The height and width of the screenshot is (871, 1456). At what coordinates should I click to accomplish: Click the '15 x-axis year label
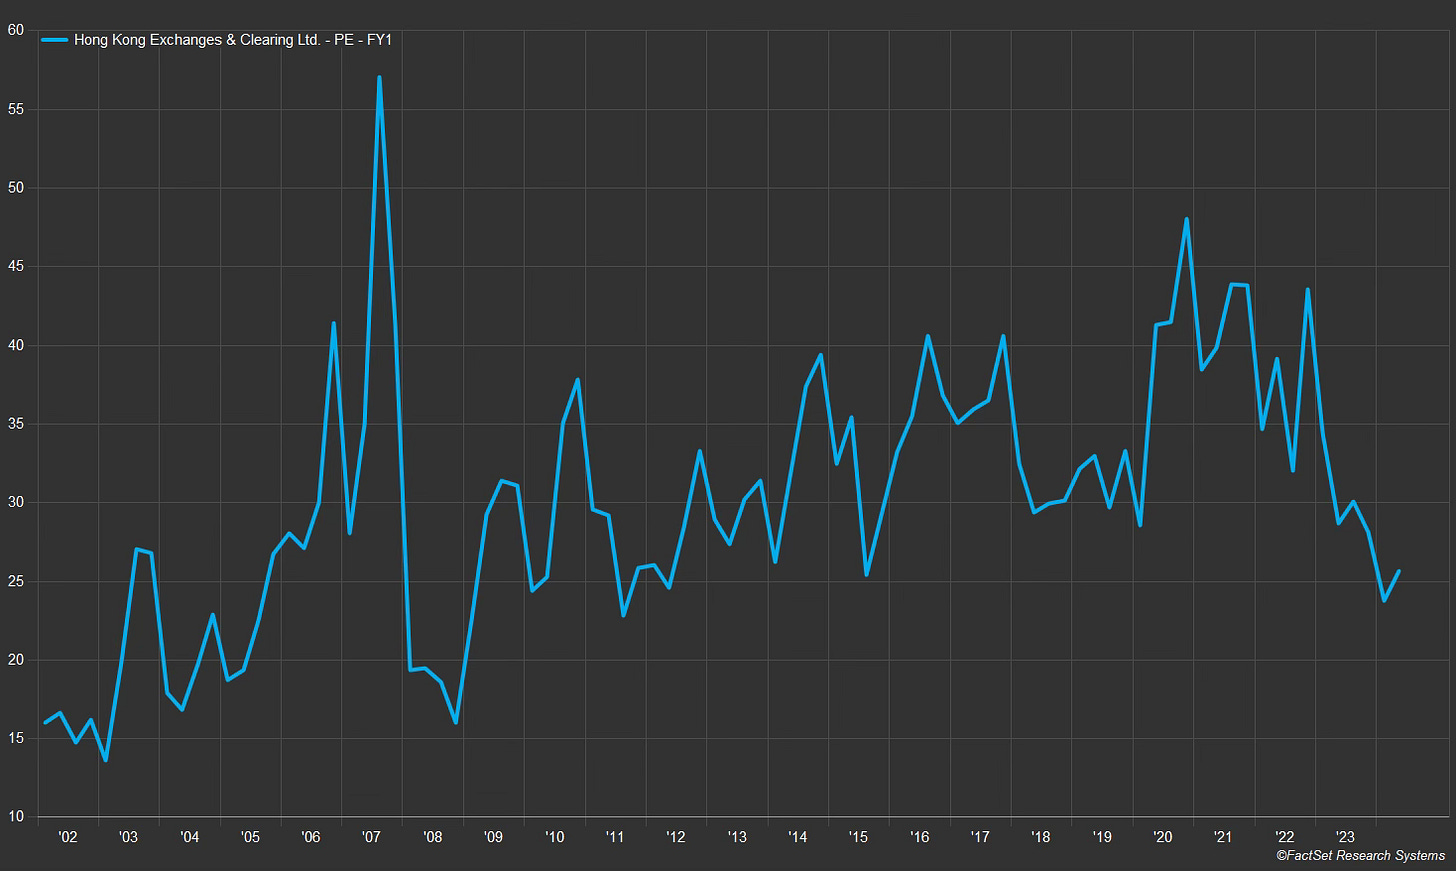(x=858, y=837)
